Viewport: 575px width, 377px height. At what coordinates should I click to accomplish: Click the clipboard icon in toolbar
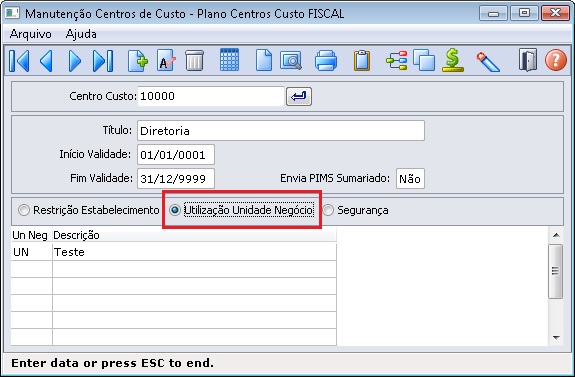[x=362, y=61]
